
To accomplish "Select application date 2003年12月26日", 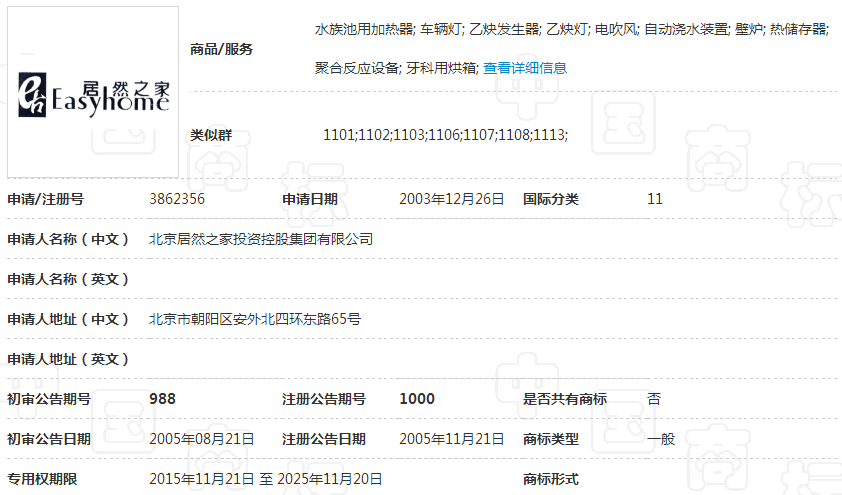I will (x=451, y=199).
